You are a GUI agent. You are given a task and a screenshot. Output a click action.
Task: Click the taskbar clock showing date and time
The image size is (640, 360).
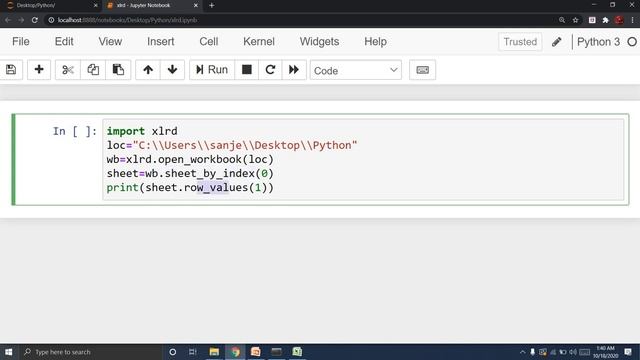click(x=605, y=352)
